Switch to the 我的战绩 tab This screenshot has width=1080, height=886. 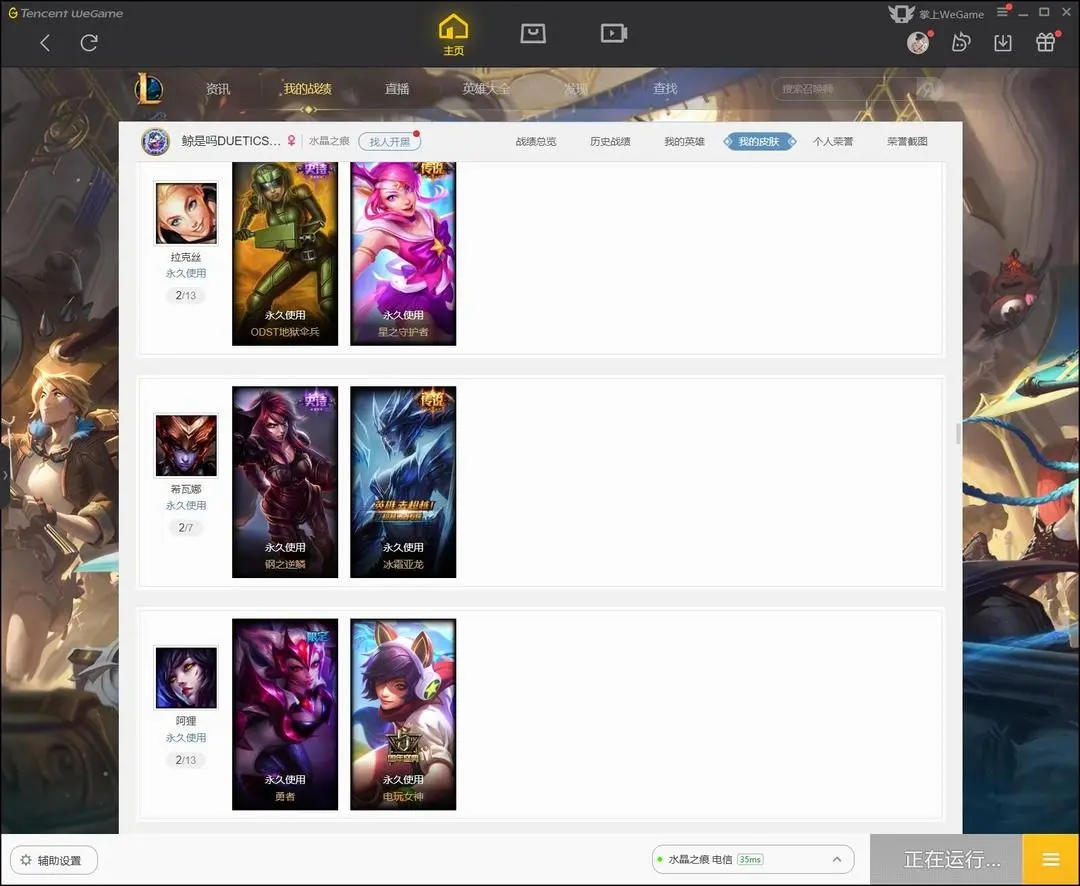[307, 89]
